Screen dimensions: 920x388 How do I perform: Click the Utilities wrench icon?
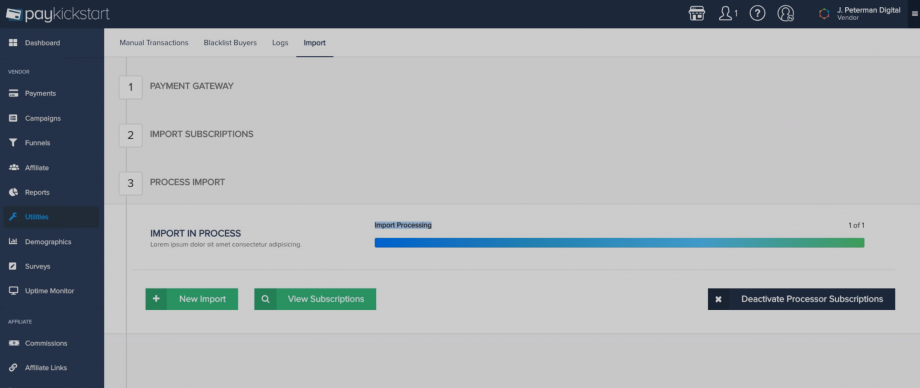13,217
